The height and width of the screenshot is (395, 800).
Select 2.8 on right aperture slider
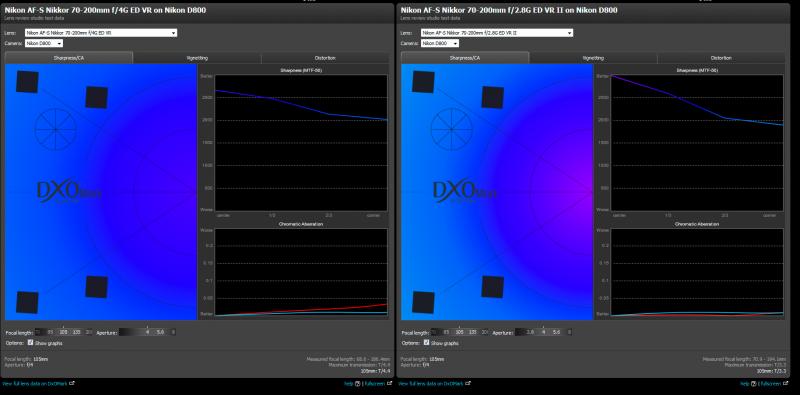tap(530, 332)
